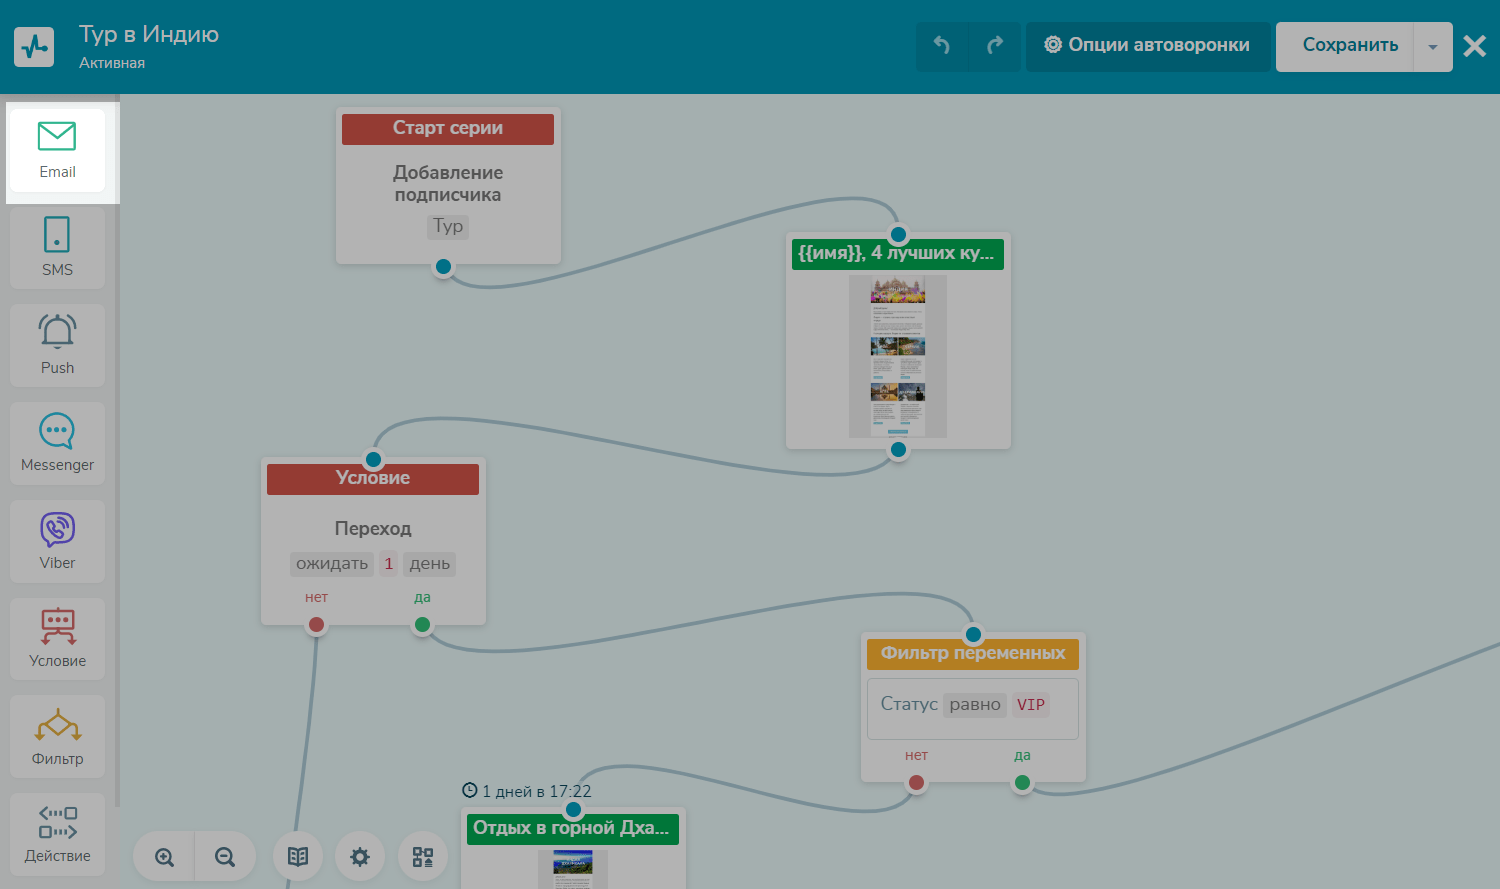Screen dimensions: 1500x889
Task: Click the auto-arrange blocks icon
Action: (423, 857)
